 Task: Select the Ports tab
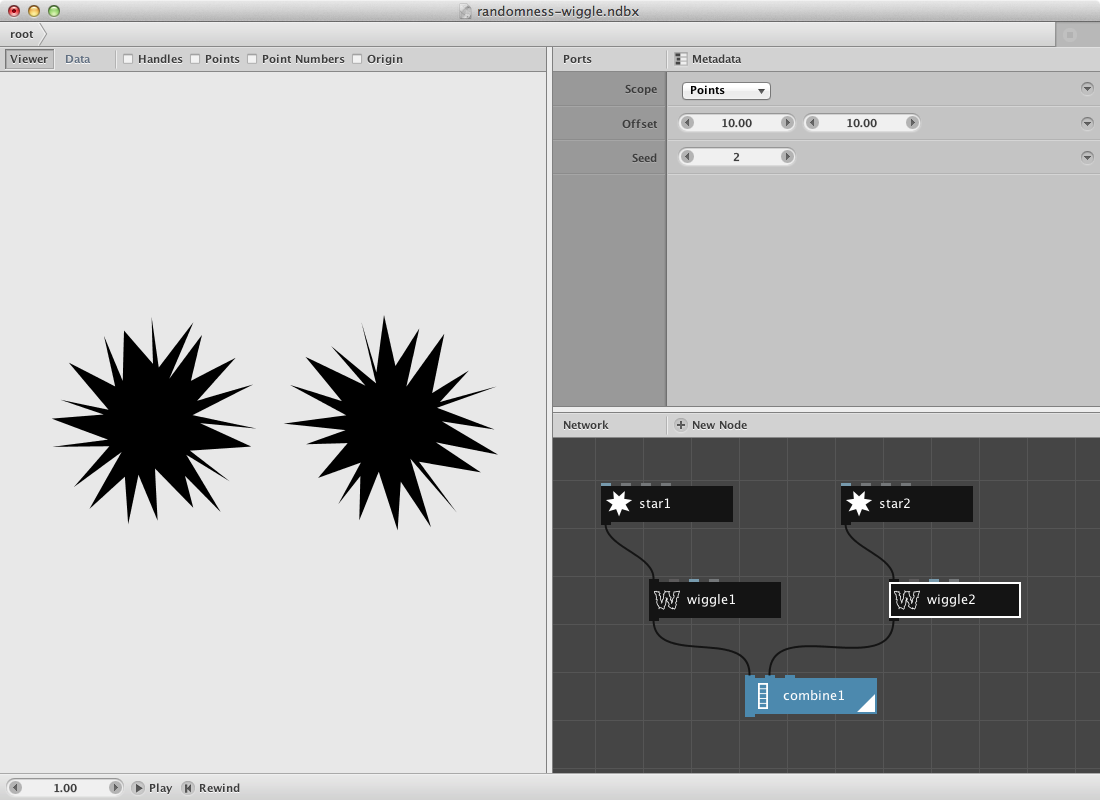coord(577,59)
